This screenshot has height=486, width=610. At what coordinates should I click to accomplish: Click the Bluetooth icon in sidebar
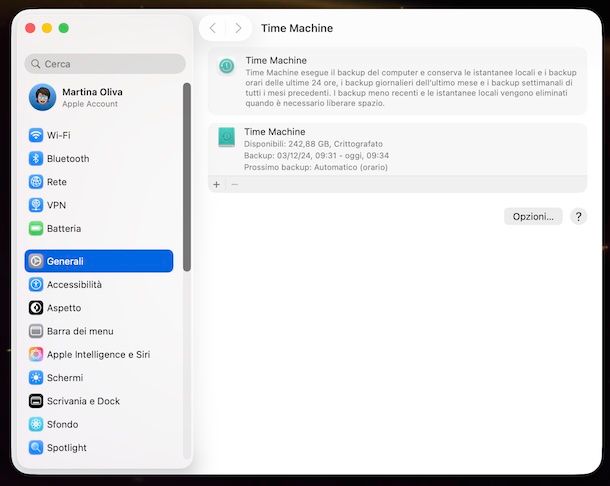36,158
